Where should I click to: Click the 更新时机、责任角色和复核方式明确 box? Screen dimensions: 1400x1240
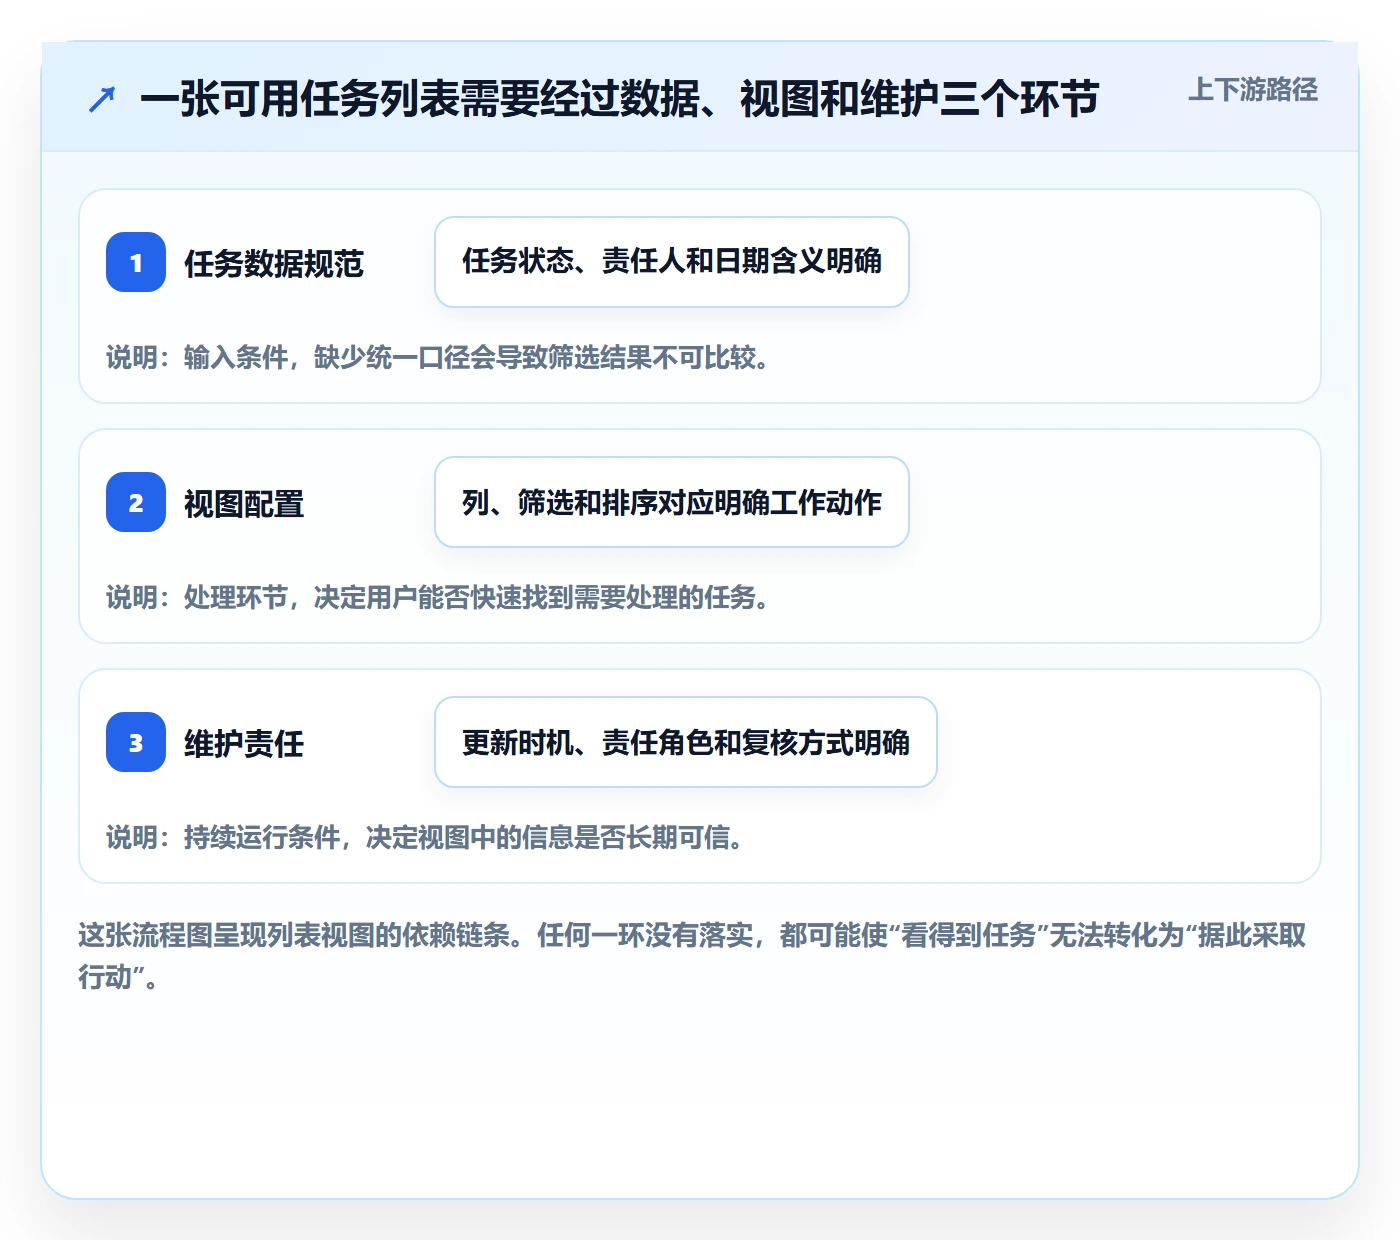click(686, 742)
